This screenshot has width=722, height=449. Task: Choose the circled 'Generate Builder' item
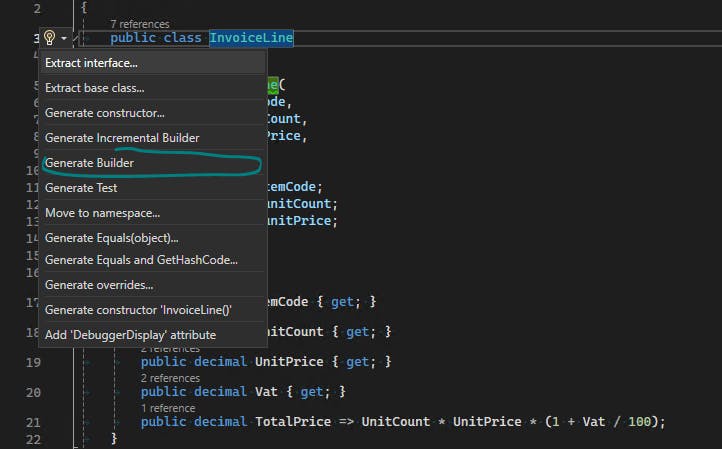pos(89,162)
